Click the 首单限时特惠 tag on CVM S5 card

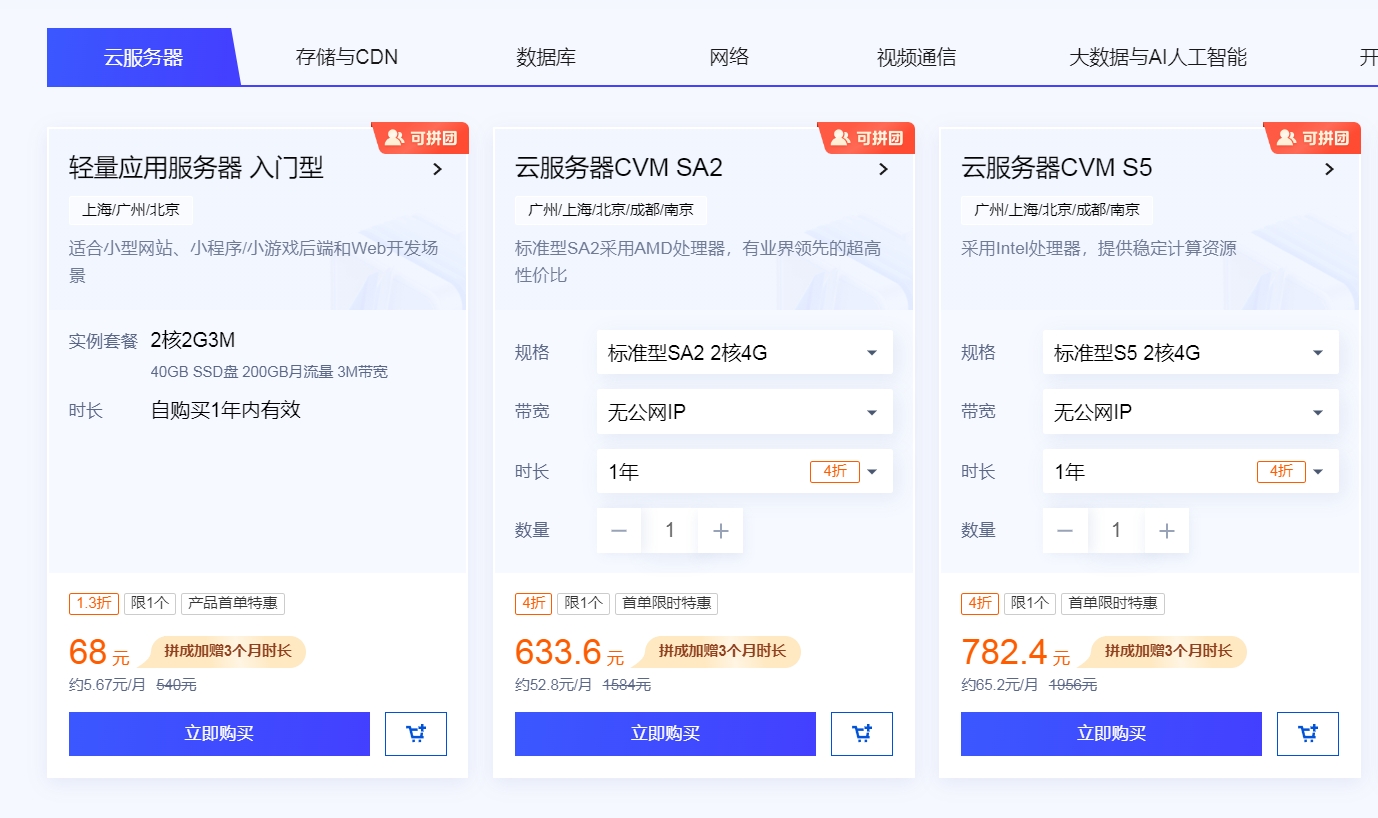(x=1113, y=604)
